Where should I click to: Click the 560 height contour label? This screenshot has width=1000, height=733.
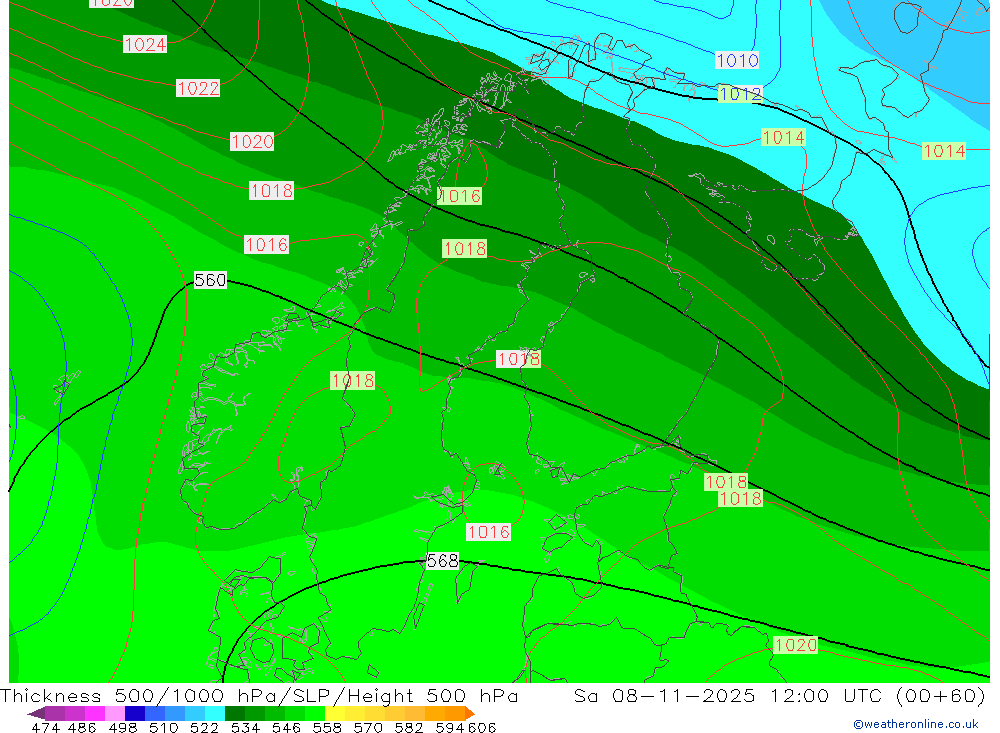click(x=210, y=280)
